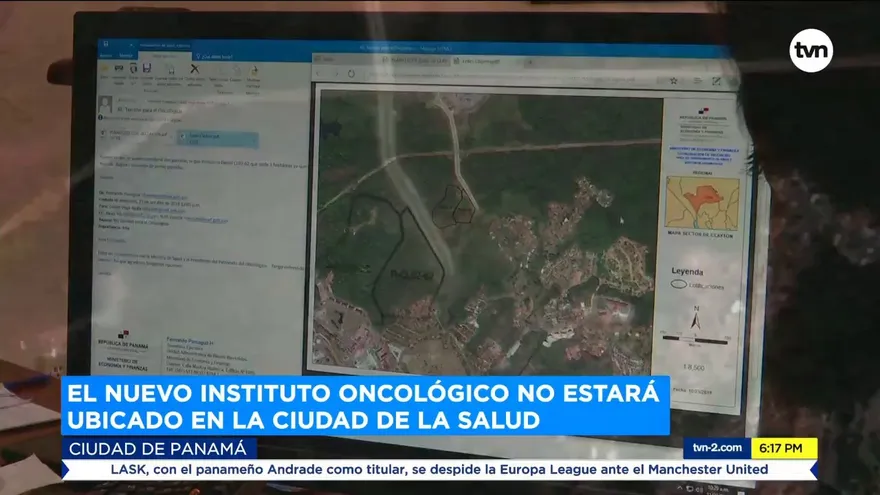This screenshot has height=495, width=880.
Task: Click the floppy-disk Save icon in Outlook ribbon
Action: coord(147,68)
